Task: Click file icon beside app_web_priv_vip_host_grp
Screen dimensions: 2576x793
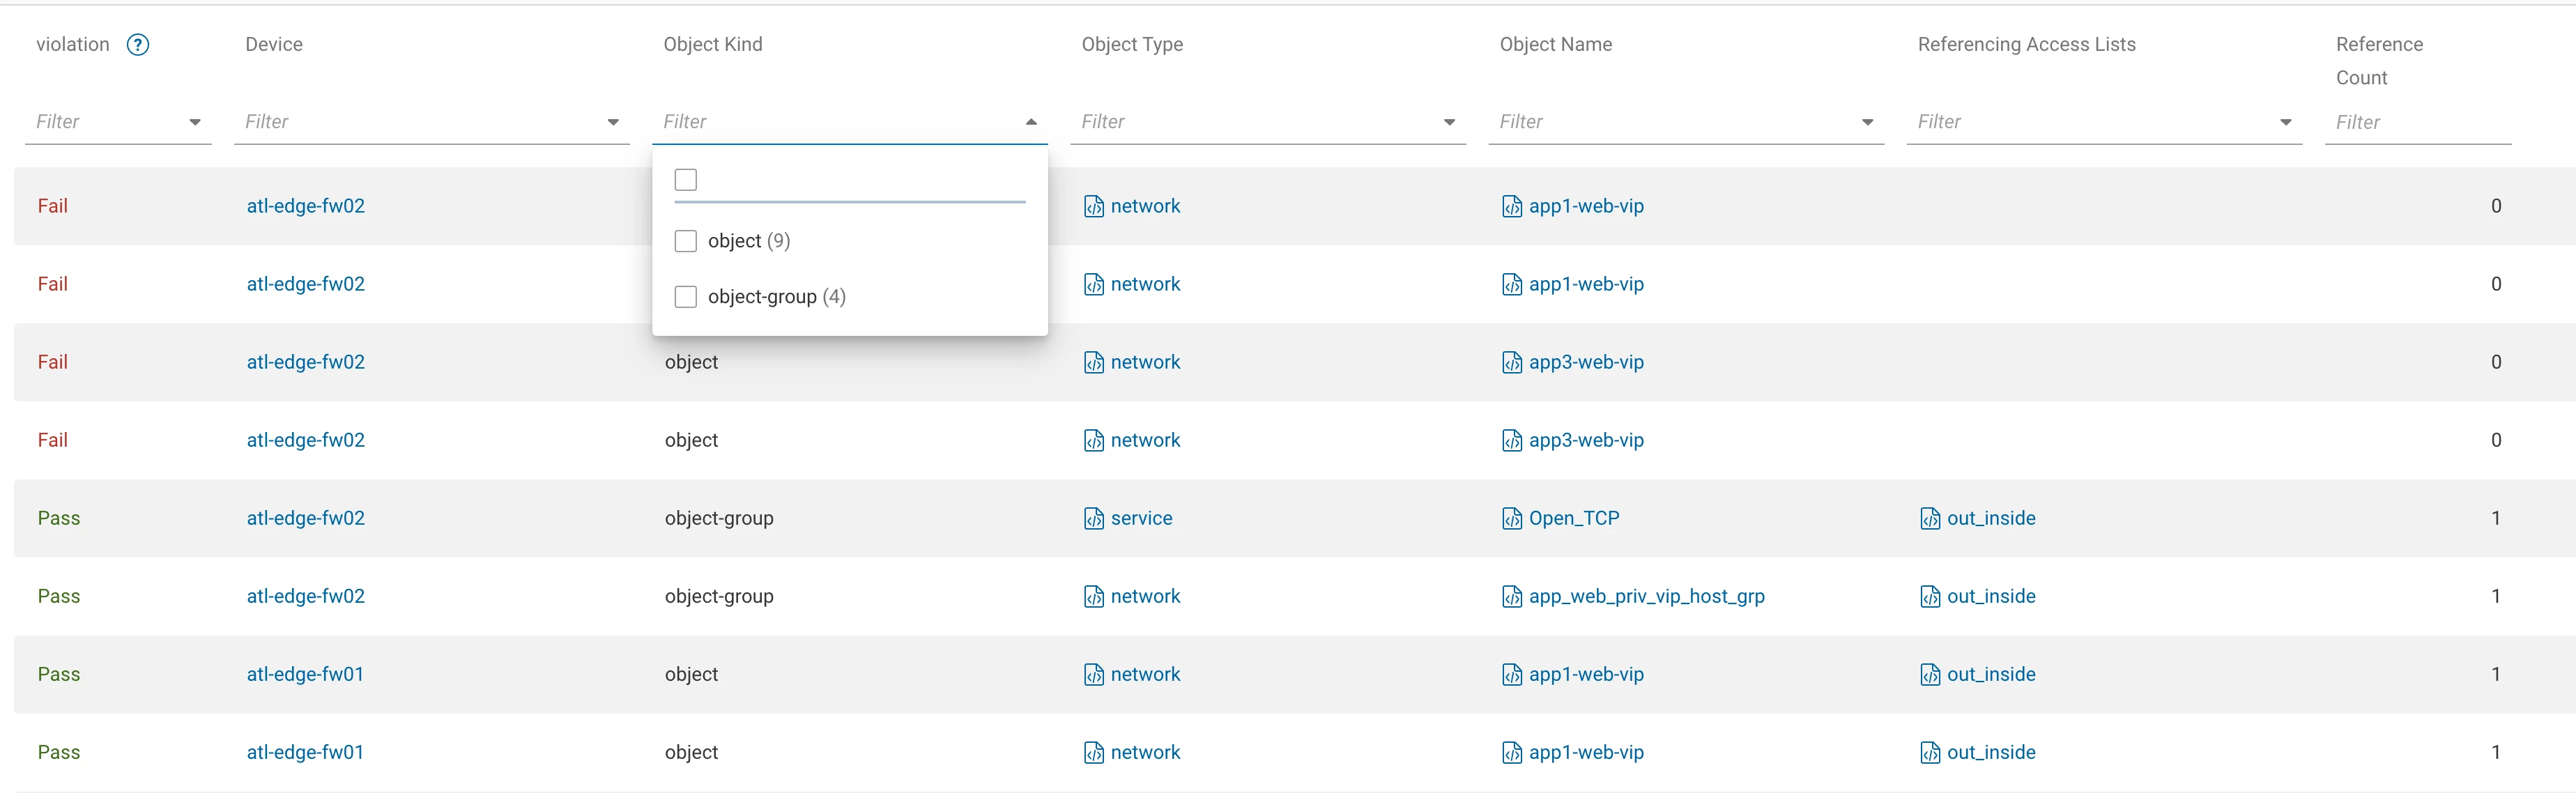Action: pyautogui.click(x=1511, y=596)
